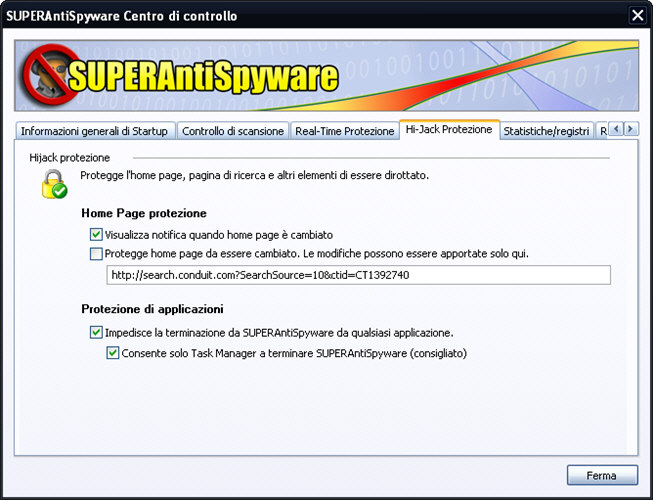This screenshot has width=653, height=500.
Task: Click the Protegge l'home page description text
Action: click(254, 175)
